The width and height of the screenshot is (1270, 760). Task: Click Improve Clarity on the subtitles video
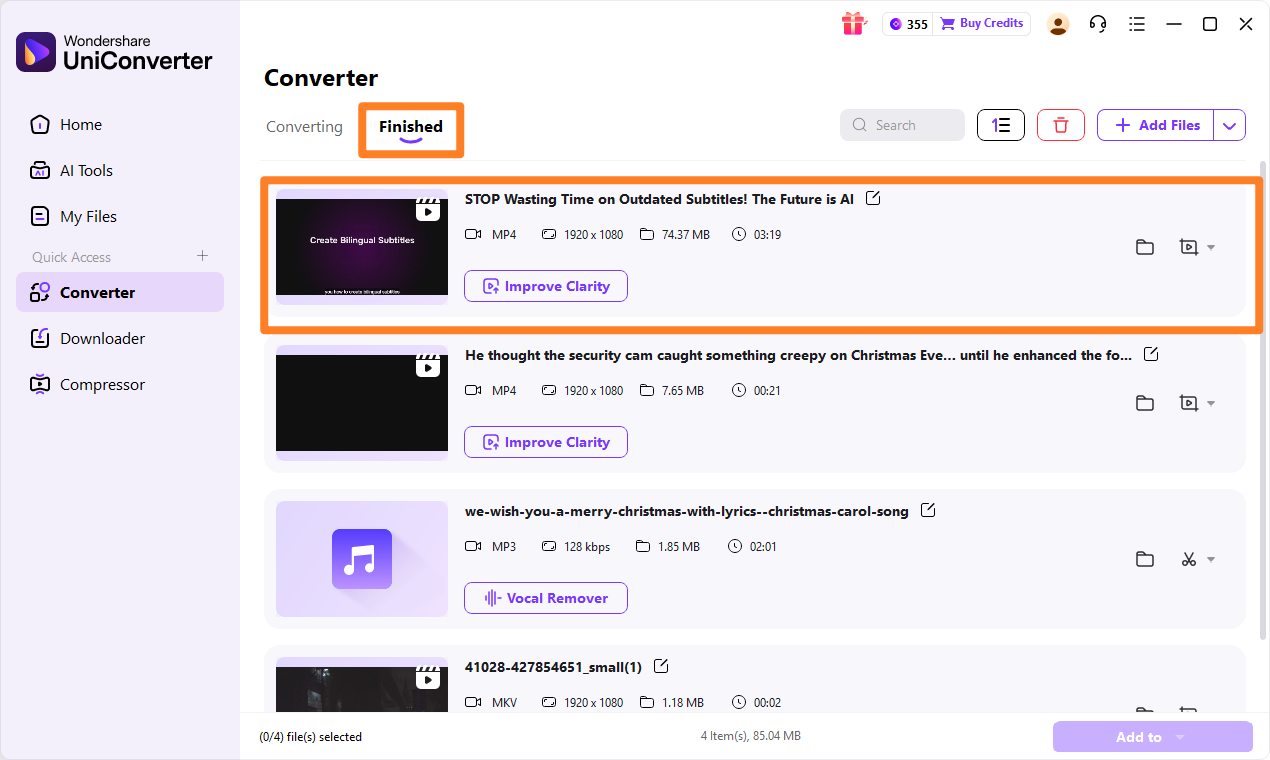[545, 286]
